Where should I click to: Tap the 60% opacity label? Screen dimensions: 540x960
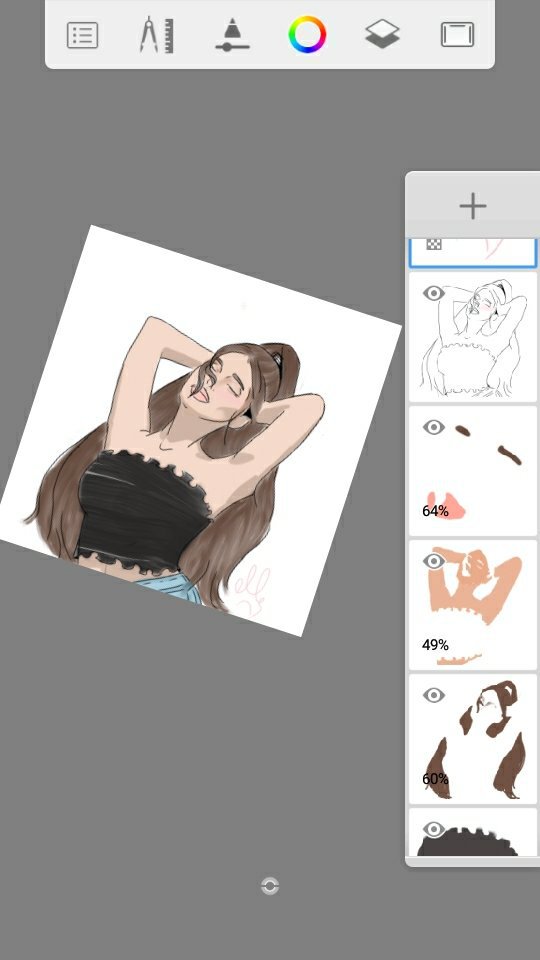pyautogui.click(x=435, y=779)
